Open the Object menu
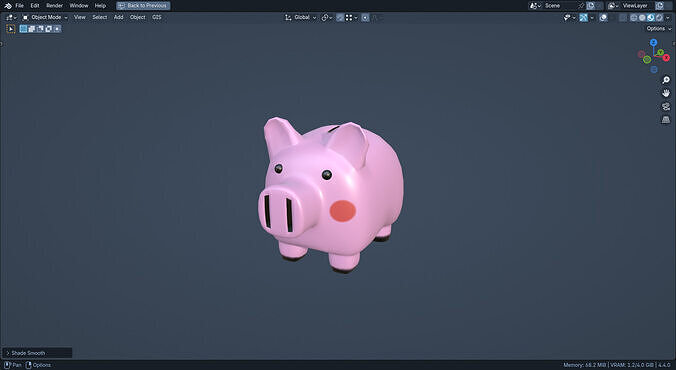 point(138,17)
